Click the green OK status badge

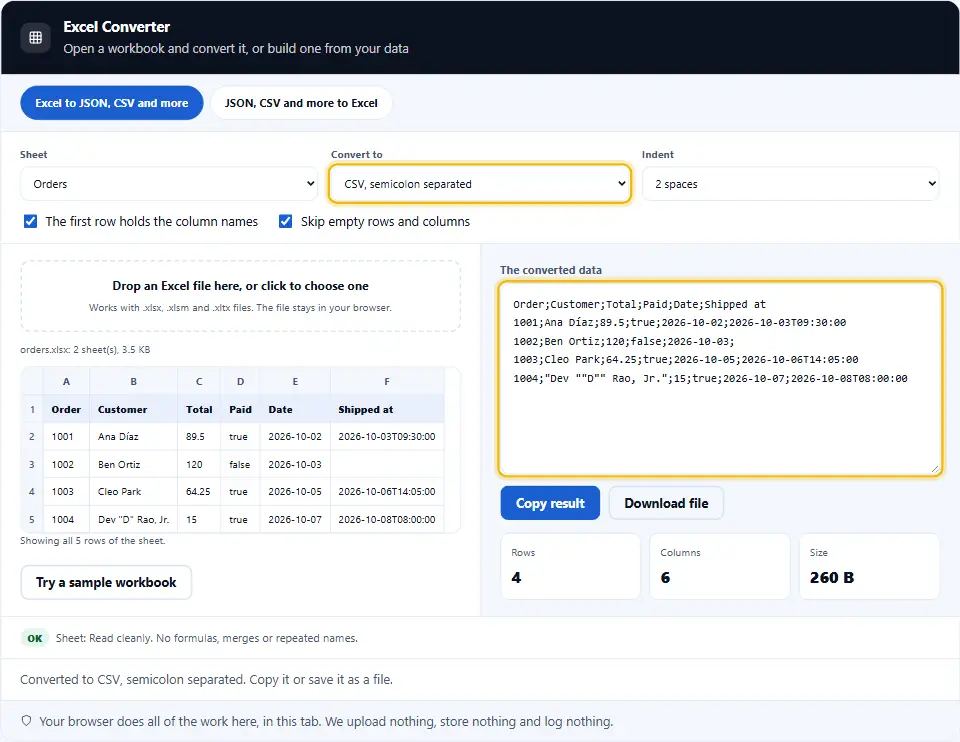pos(35,638)
